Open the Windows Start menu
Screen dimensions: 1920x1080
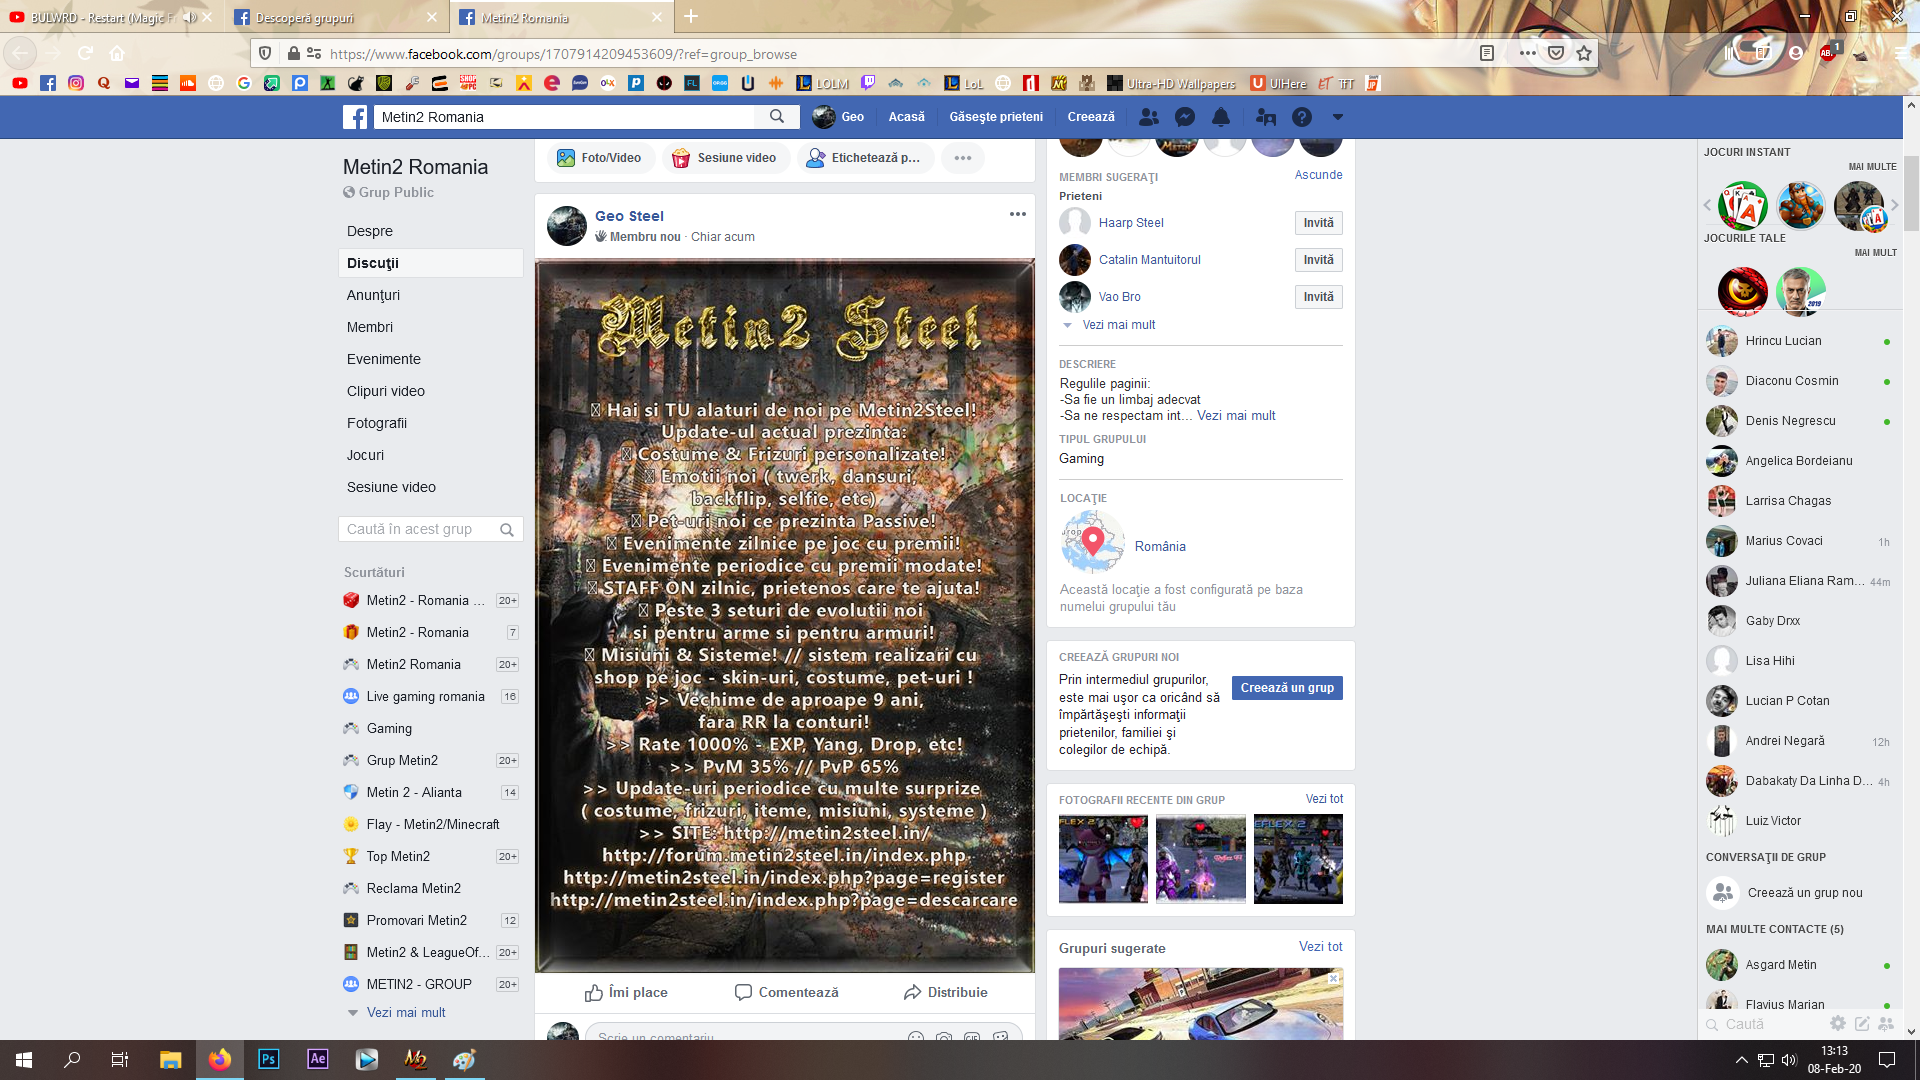point(24,1059)
